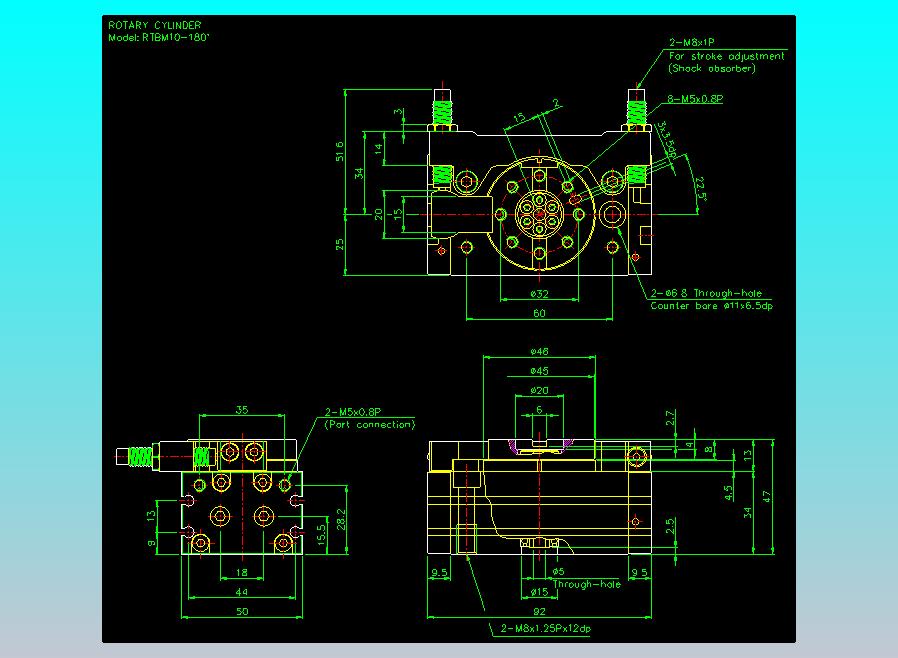Select the "28.2" vertical dimension

click(341, 519)
